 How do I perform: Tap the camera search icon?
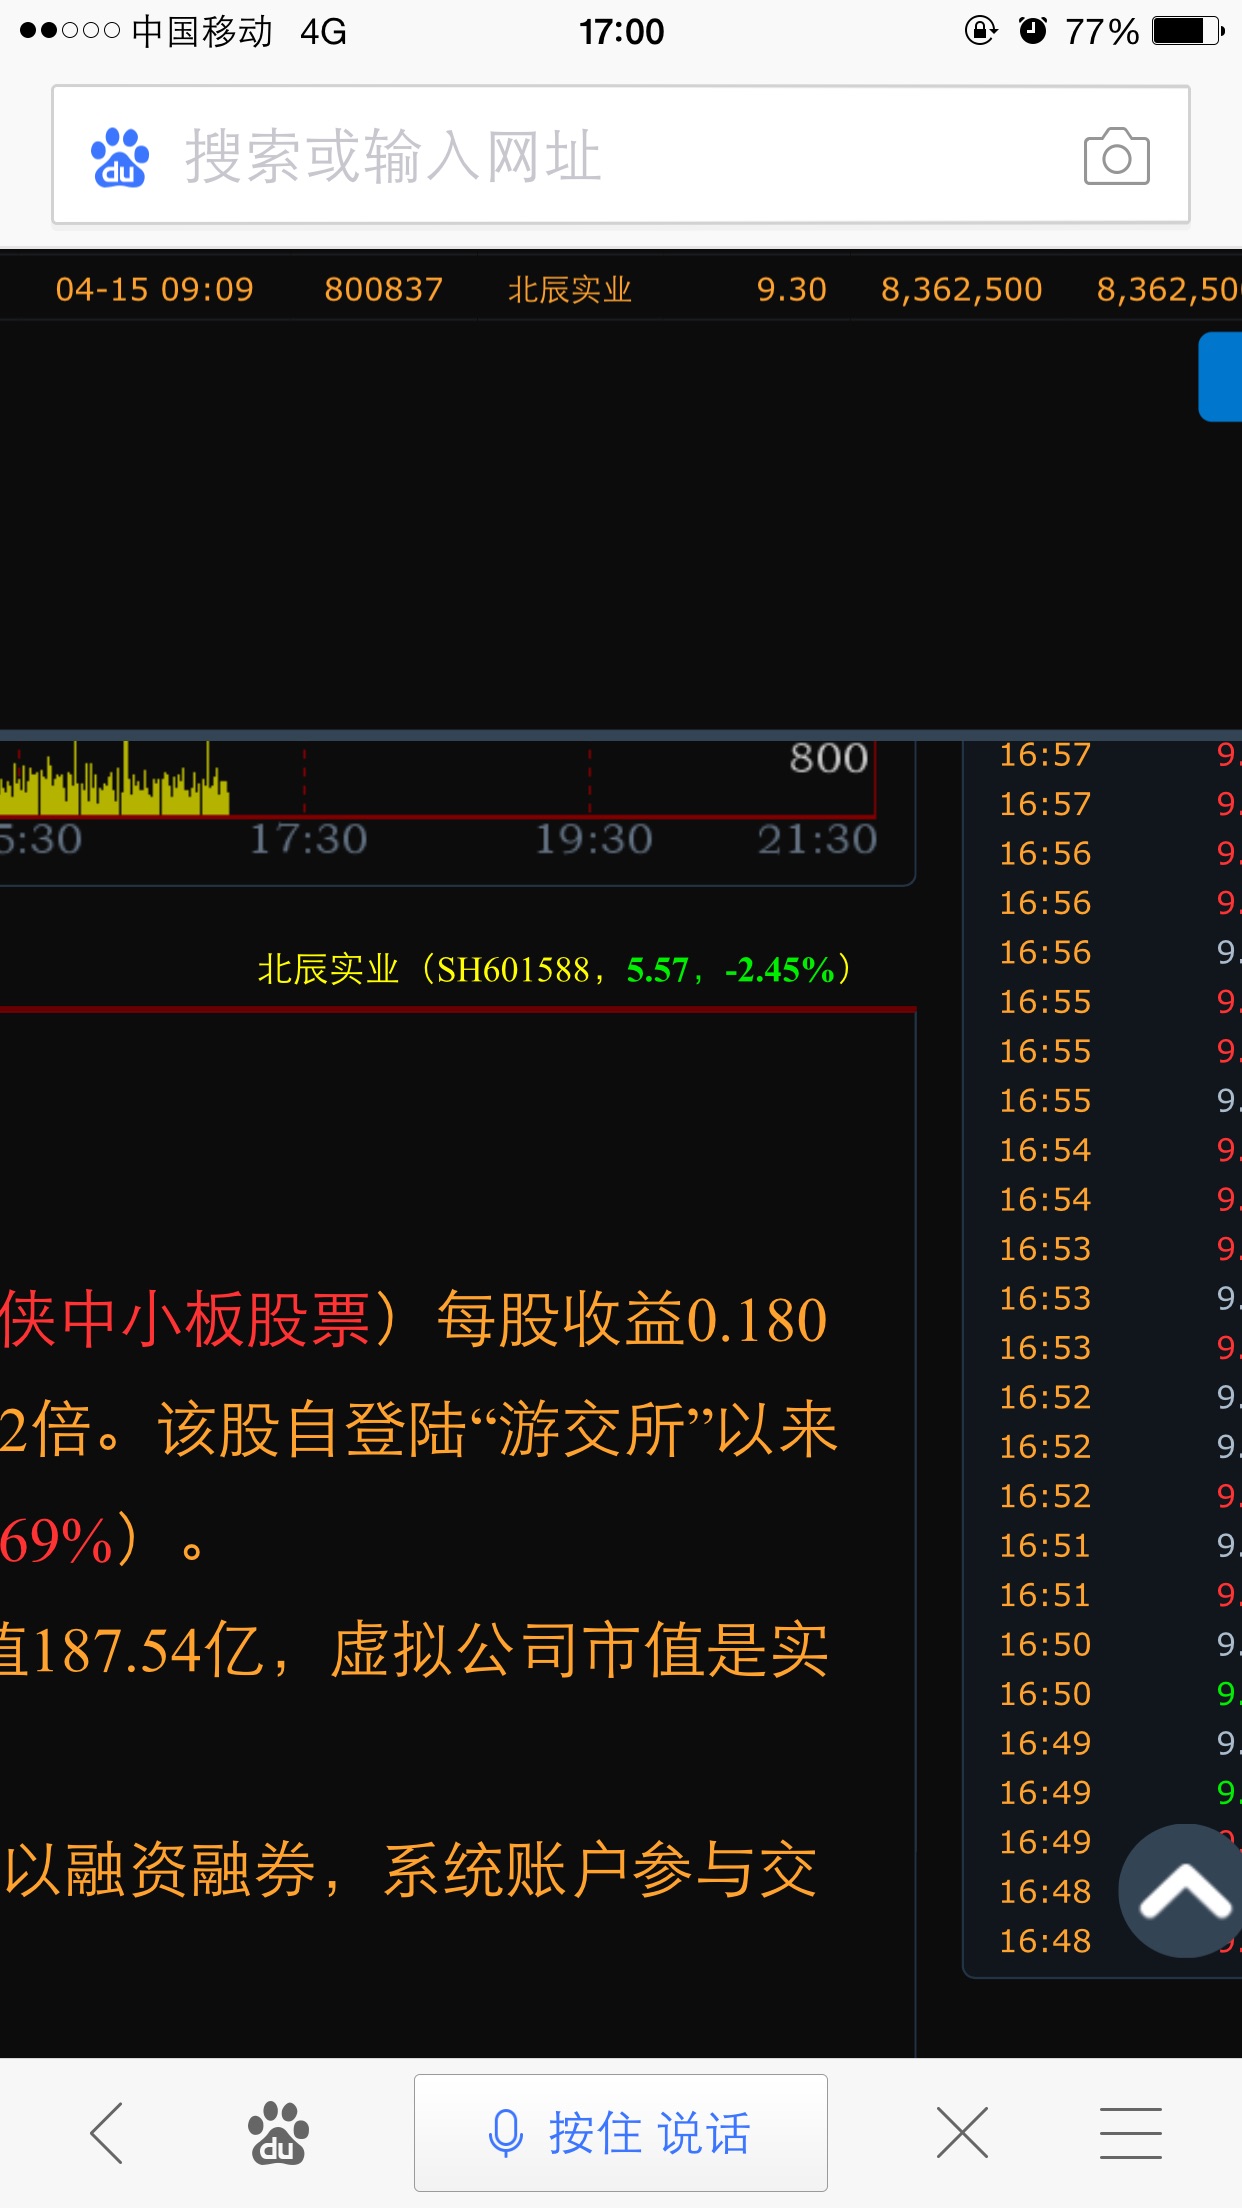coord(1116,157)
